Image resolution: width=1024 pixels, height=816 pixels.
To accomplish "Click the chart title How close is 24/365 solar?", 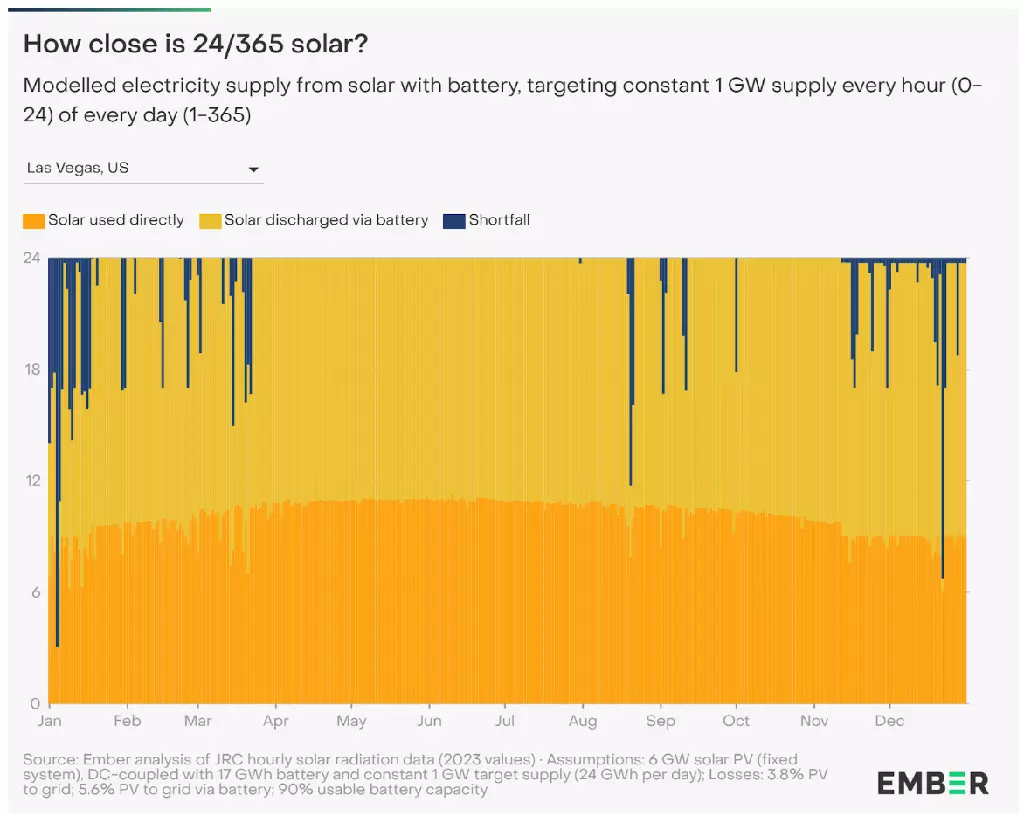I will tap(196, 44).
